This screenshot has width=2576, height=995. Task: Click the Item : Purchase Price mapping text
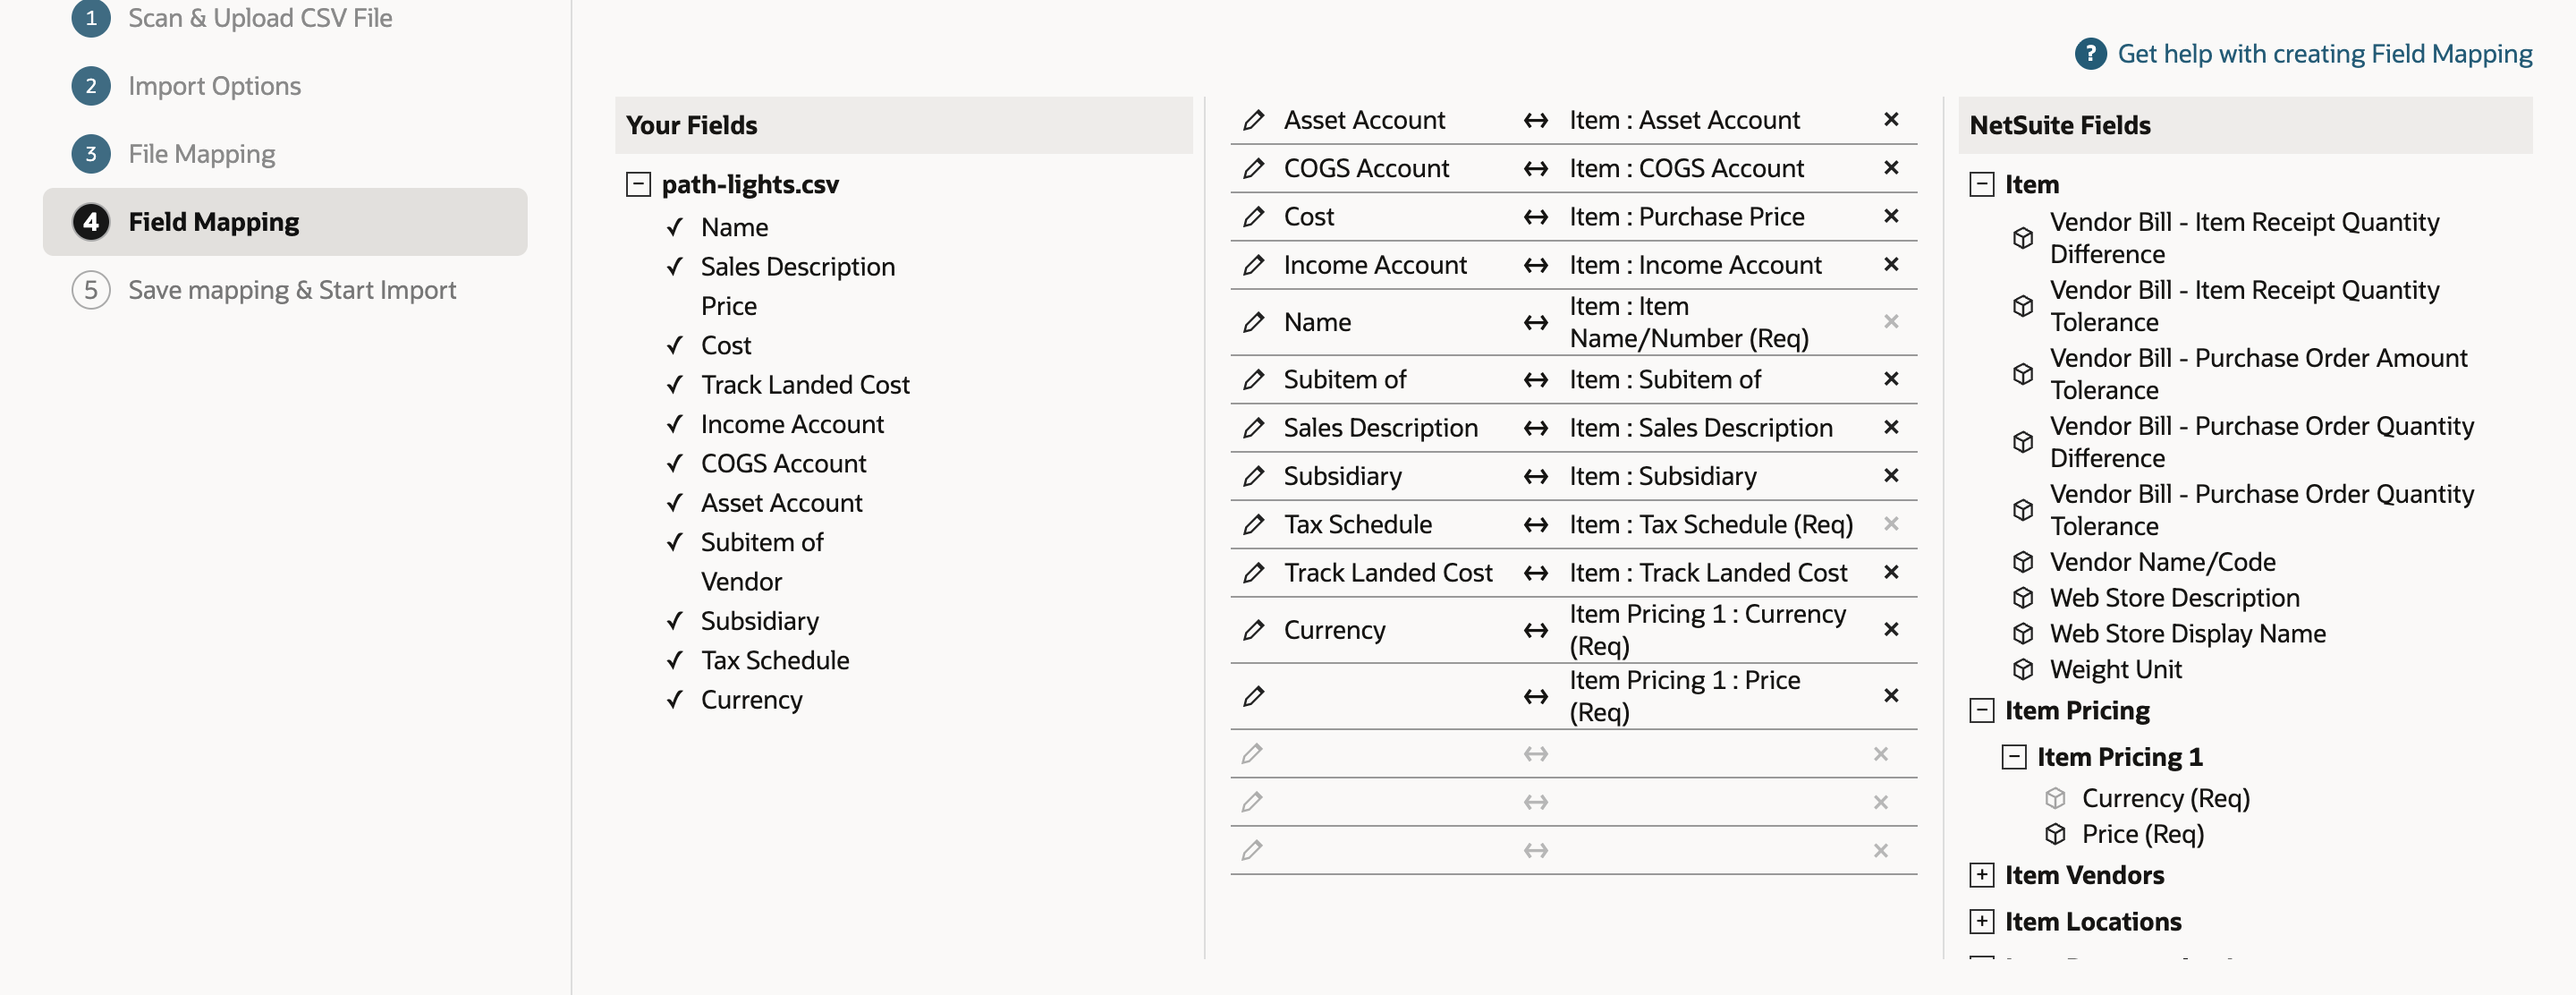(x=1687, y=216)
